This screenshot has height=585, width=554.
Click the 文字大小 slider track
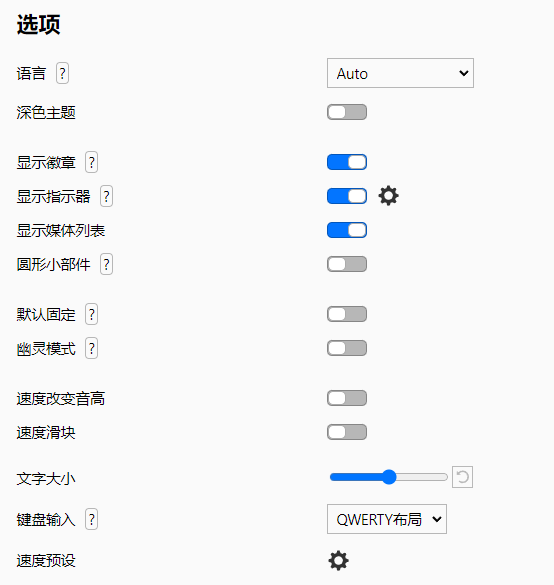click(x=389, y=477)
